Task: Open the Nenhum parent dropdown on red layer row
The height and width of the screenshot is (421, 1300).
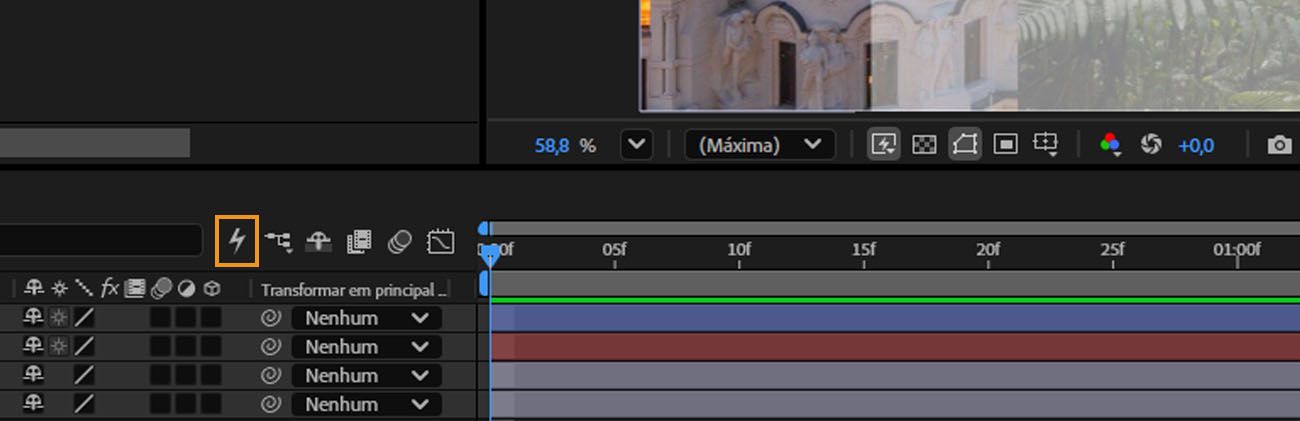Action: 366,347
